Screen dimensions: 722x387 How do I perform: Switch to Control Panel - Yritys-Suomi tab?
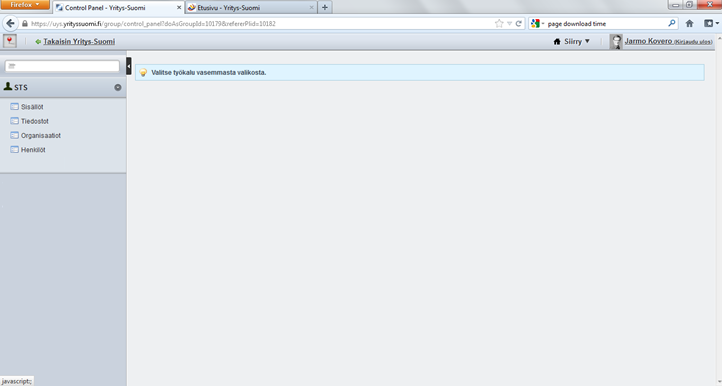118,8
